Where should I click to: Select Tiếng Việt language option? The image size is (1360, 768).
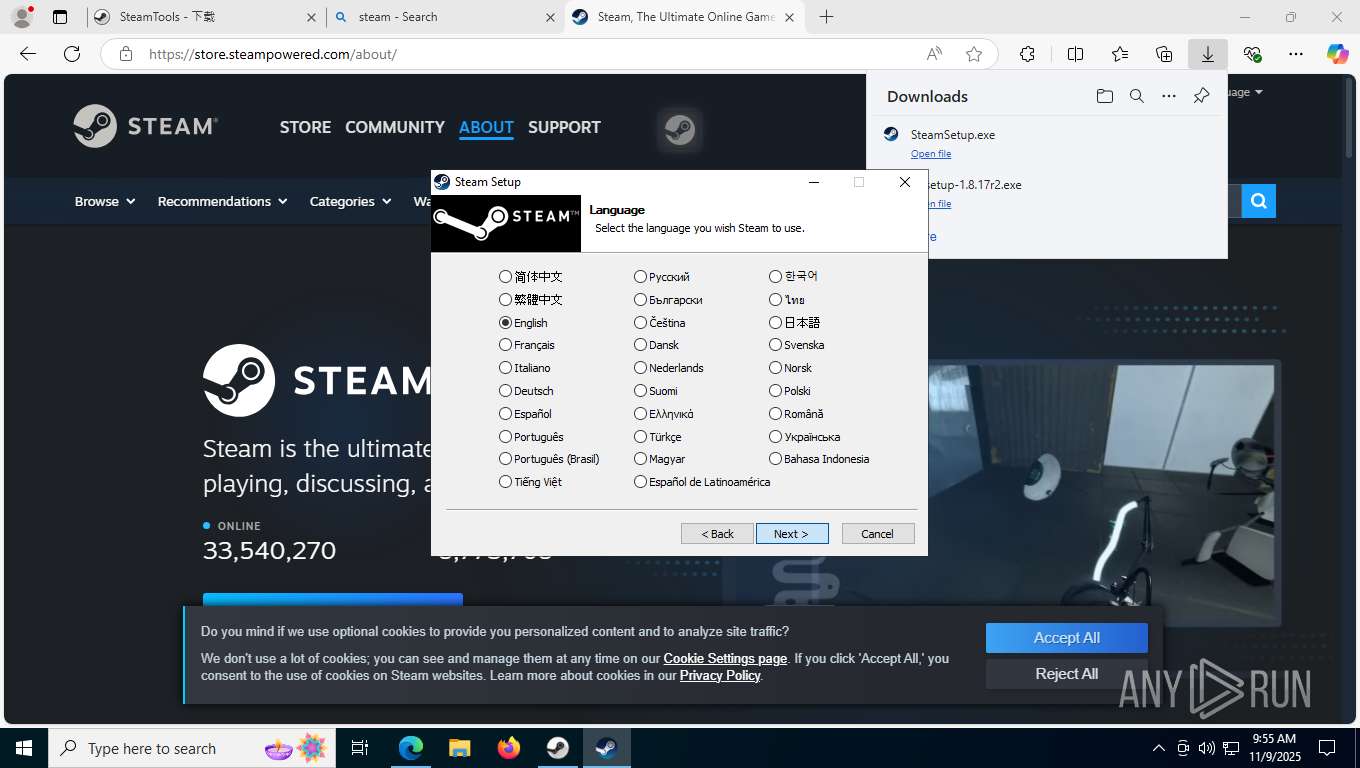(531, 482)
